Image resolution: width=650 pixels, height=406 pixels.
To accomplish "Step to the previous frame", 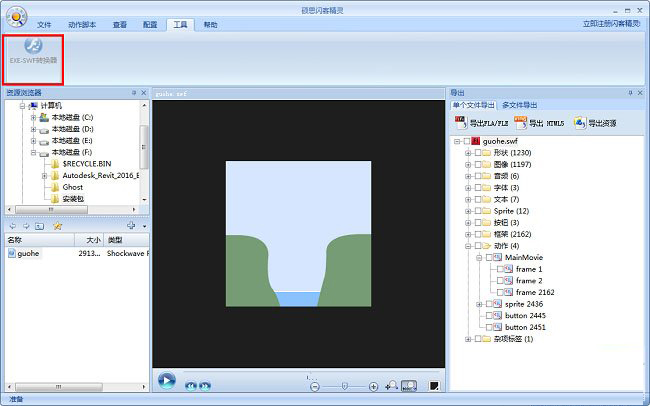I will pos(191,384).
